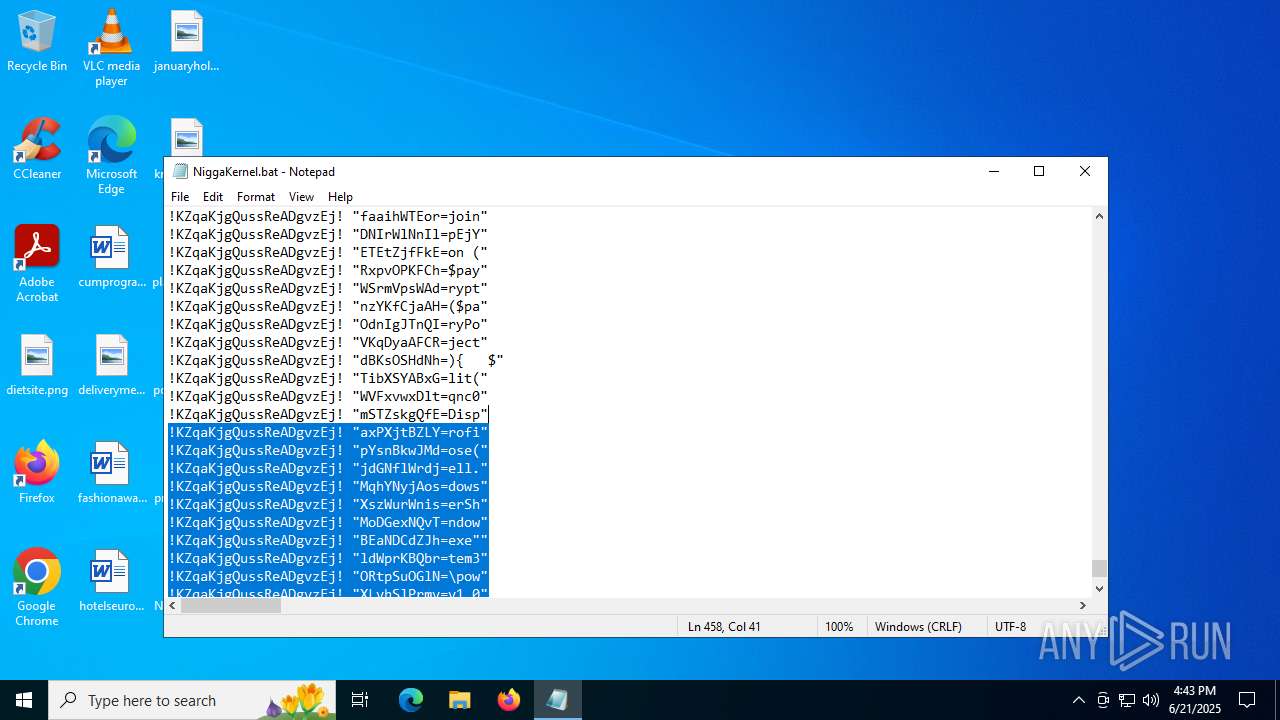Click line containing "TibXSYABxG=lit("
This screenshot has height=720, width=1280.
[328, 378]
